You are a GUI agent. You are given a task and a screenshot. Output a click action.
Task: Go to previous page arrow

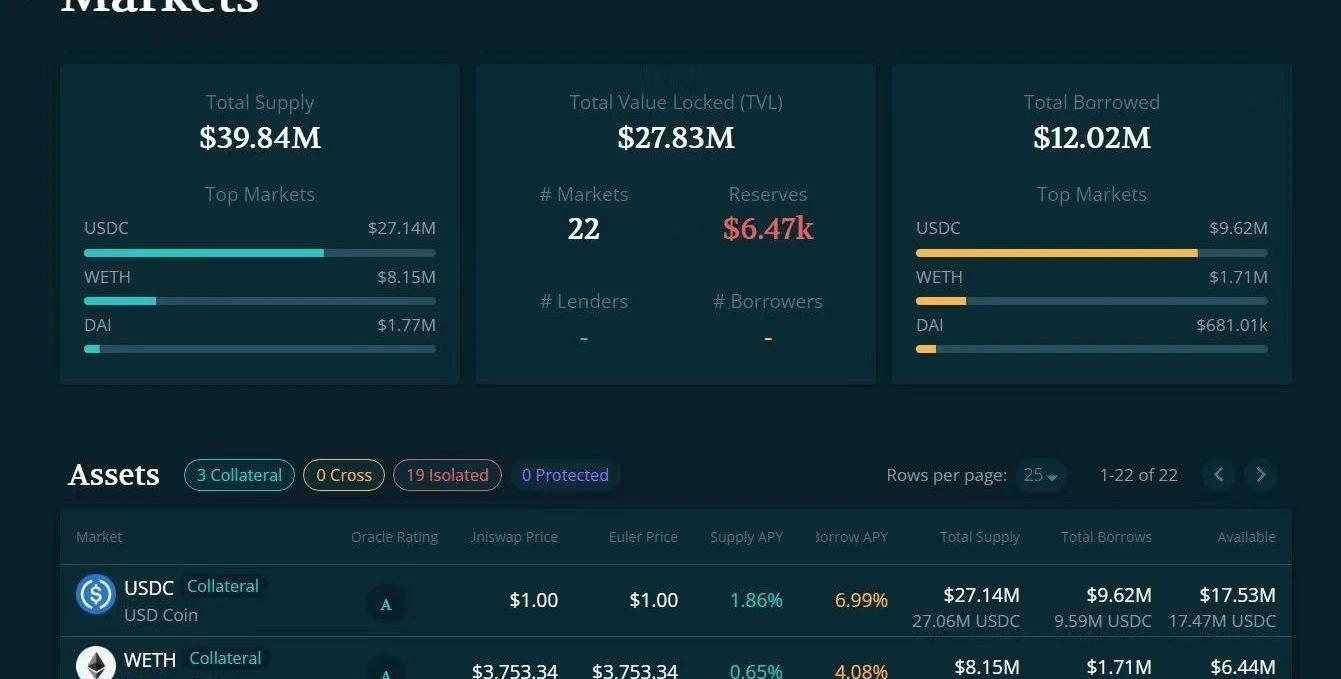1218,475
